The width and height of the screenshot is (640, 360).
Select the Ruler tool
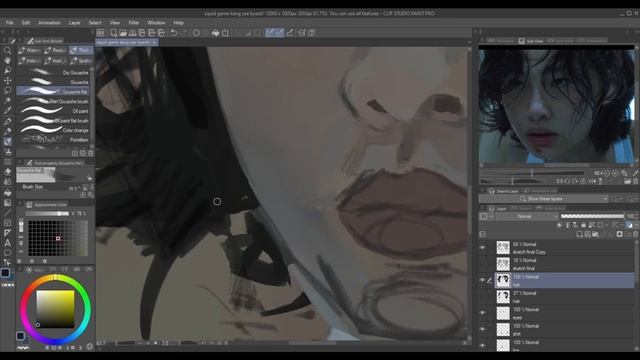coord(7,233)
